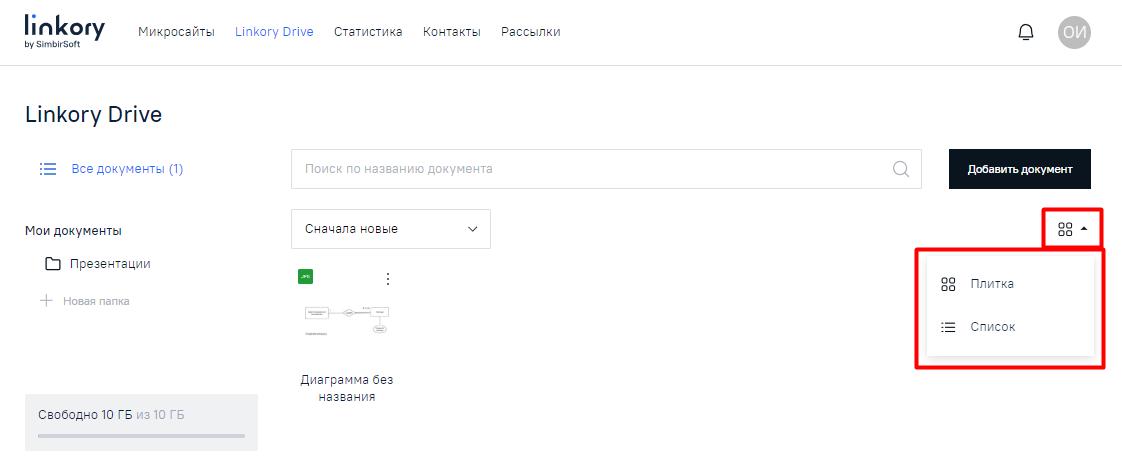This screenshot has width=1122, height=470.
Task: Go to the Контакты section
Action: [452, 31]
